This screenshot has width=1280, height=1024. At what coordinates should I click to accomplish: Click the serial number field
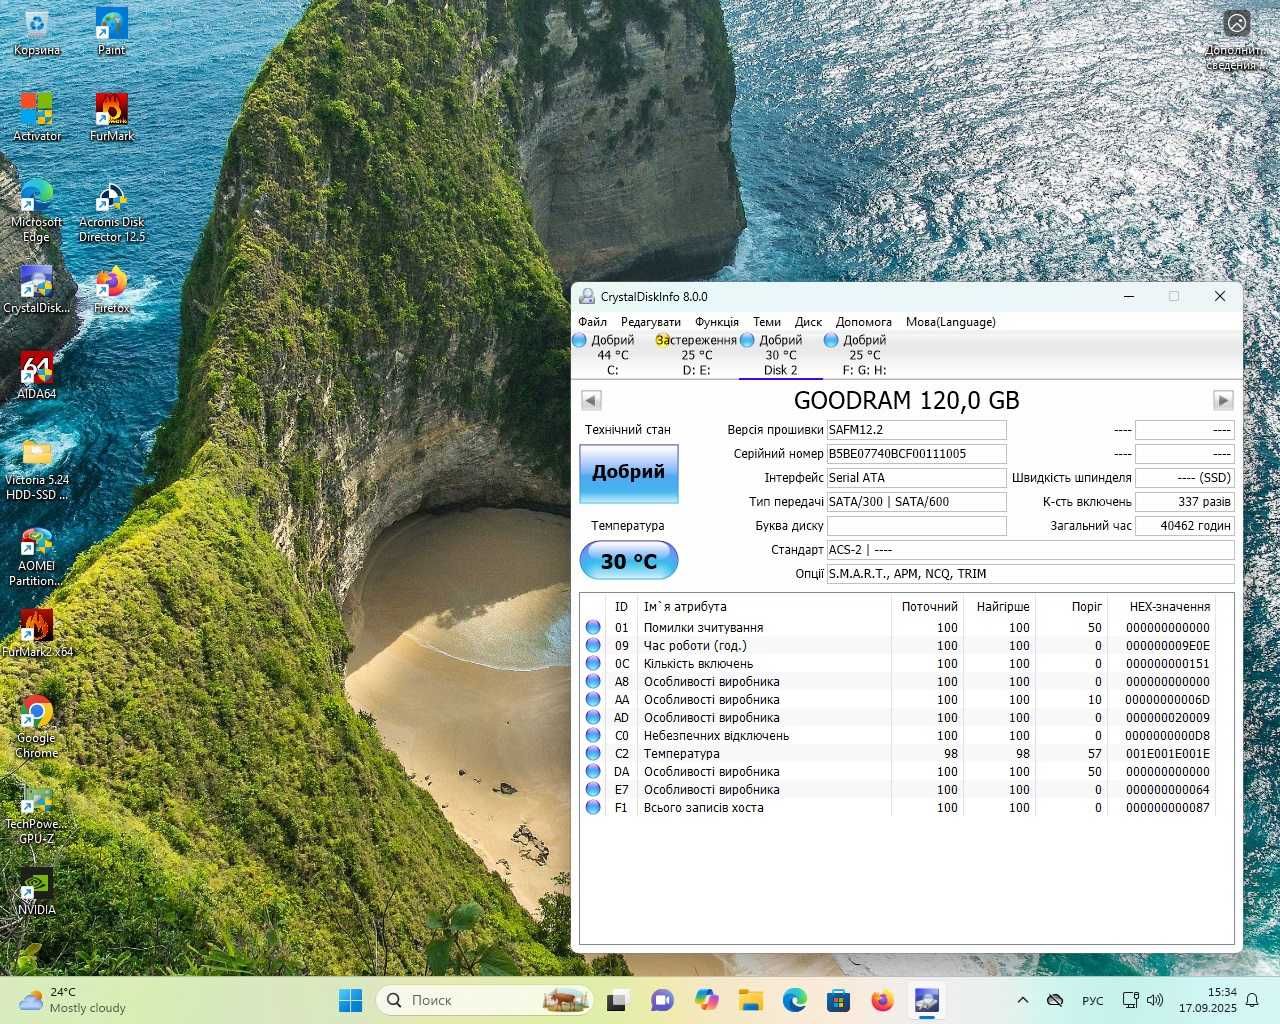click(x=916, y=454)
